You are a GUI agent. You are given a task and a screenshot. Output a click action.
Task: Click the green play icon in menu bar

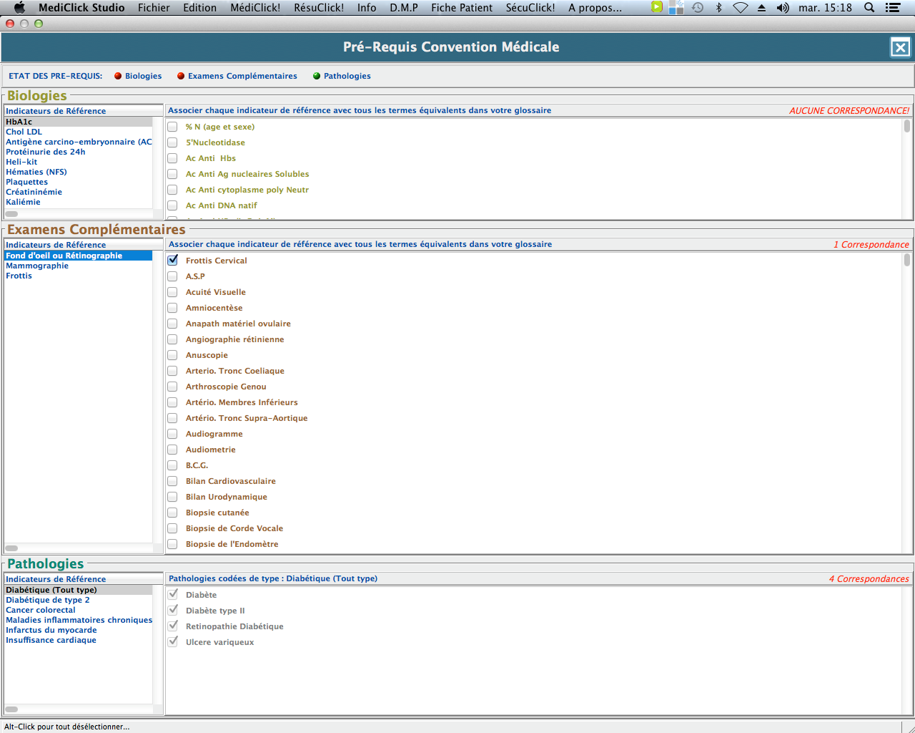(x=656, y=8)
